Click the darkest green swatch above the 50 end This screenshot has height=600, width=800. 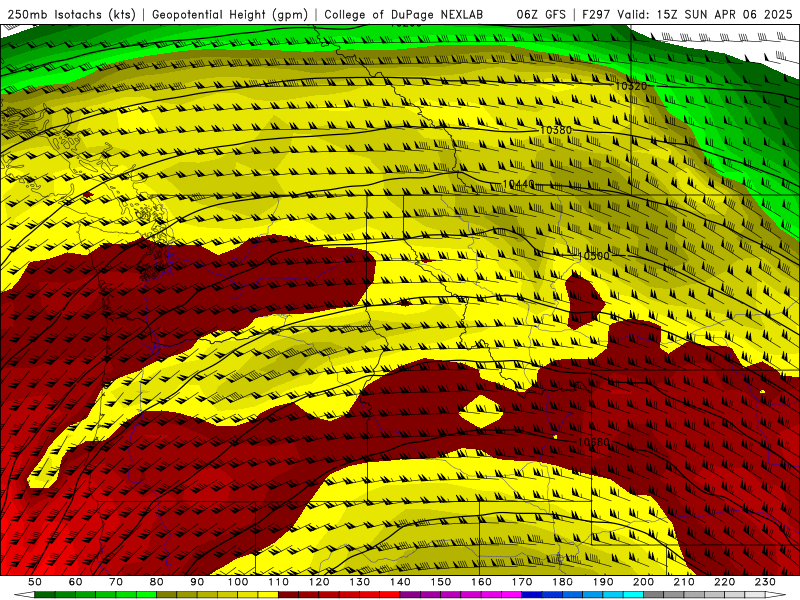45,595
